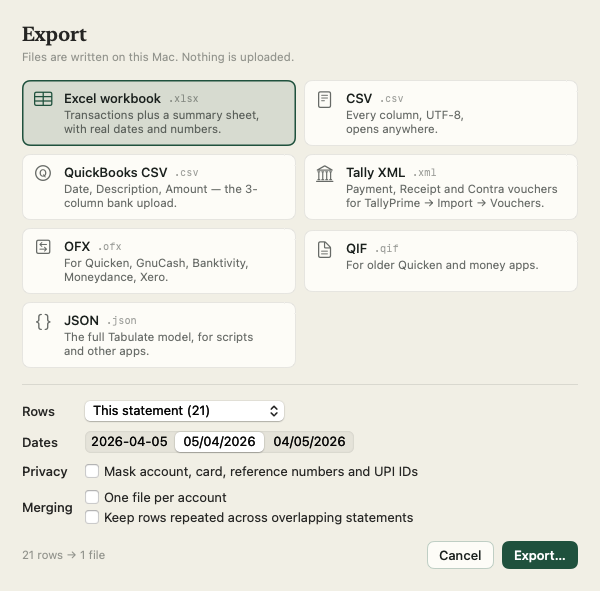Choose the 2026-04-05 date format segment
The width and height of the screenshot is (600, 591).
[x=129, y=442]
